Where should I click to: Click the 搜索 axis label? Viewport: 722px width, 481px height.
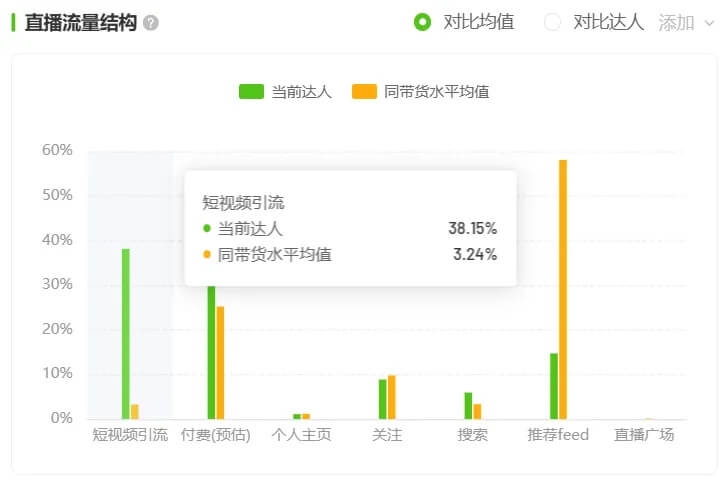pyautogui.click(x=473, y=435)
